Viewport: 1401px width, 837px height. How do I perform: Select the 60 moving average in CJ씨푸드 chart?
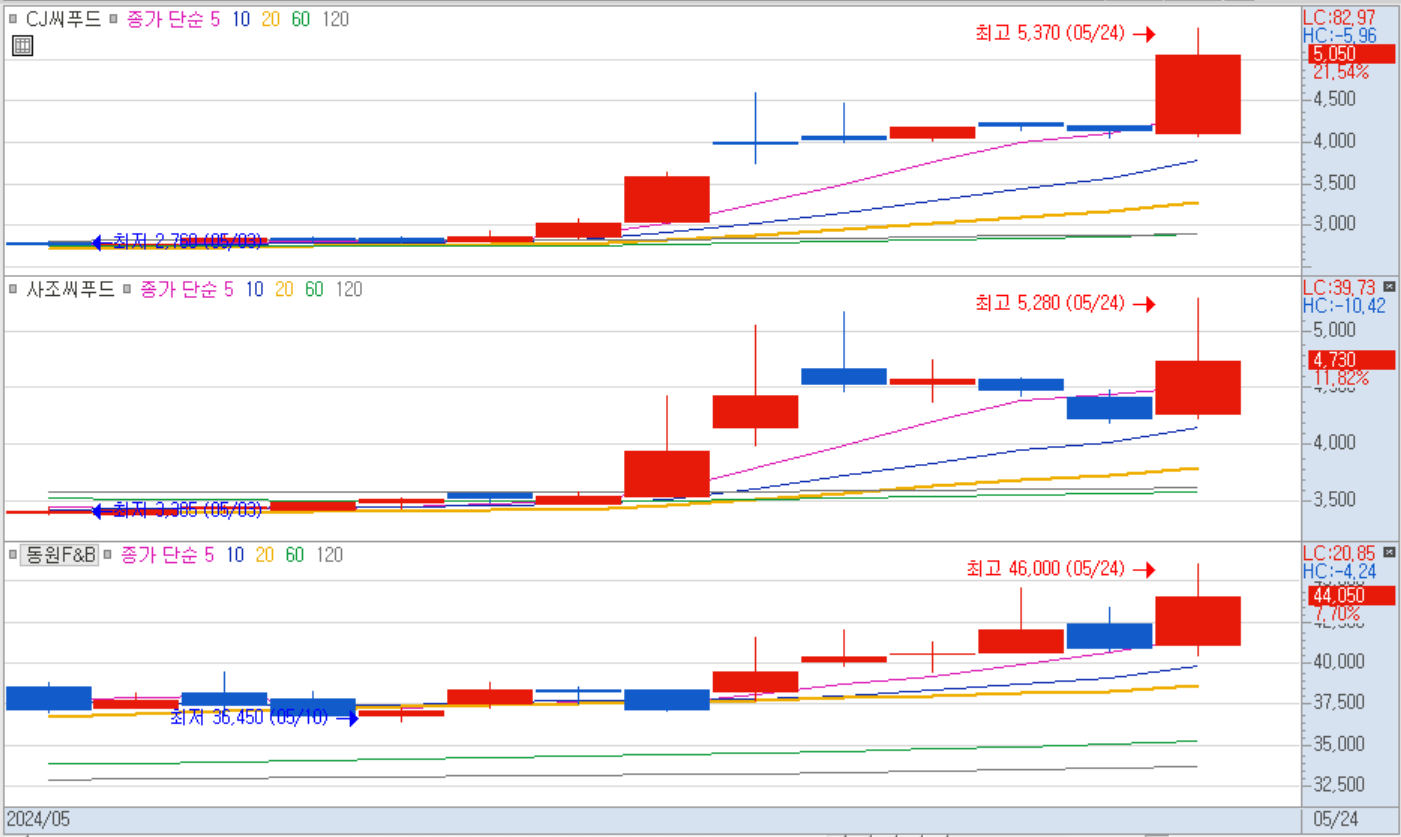300,19
